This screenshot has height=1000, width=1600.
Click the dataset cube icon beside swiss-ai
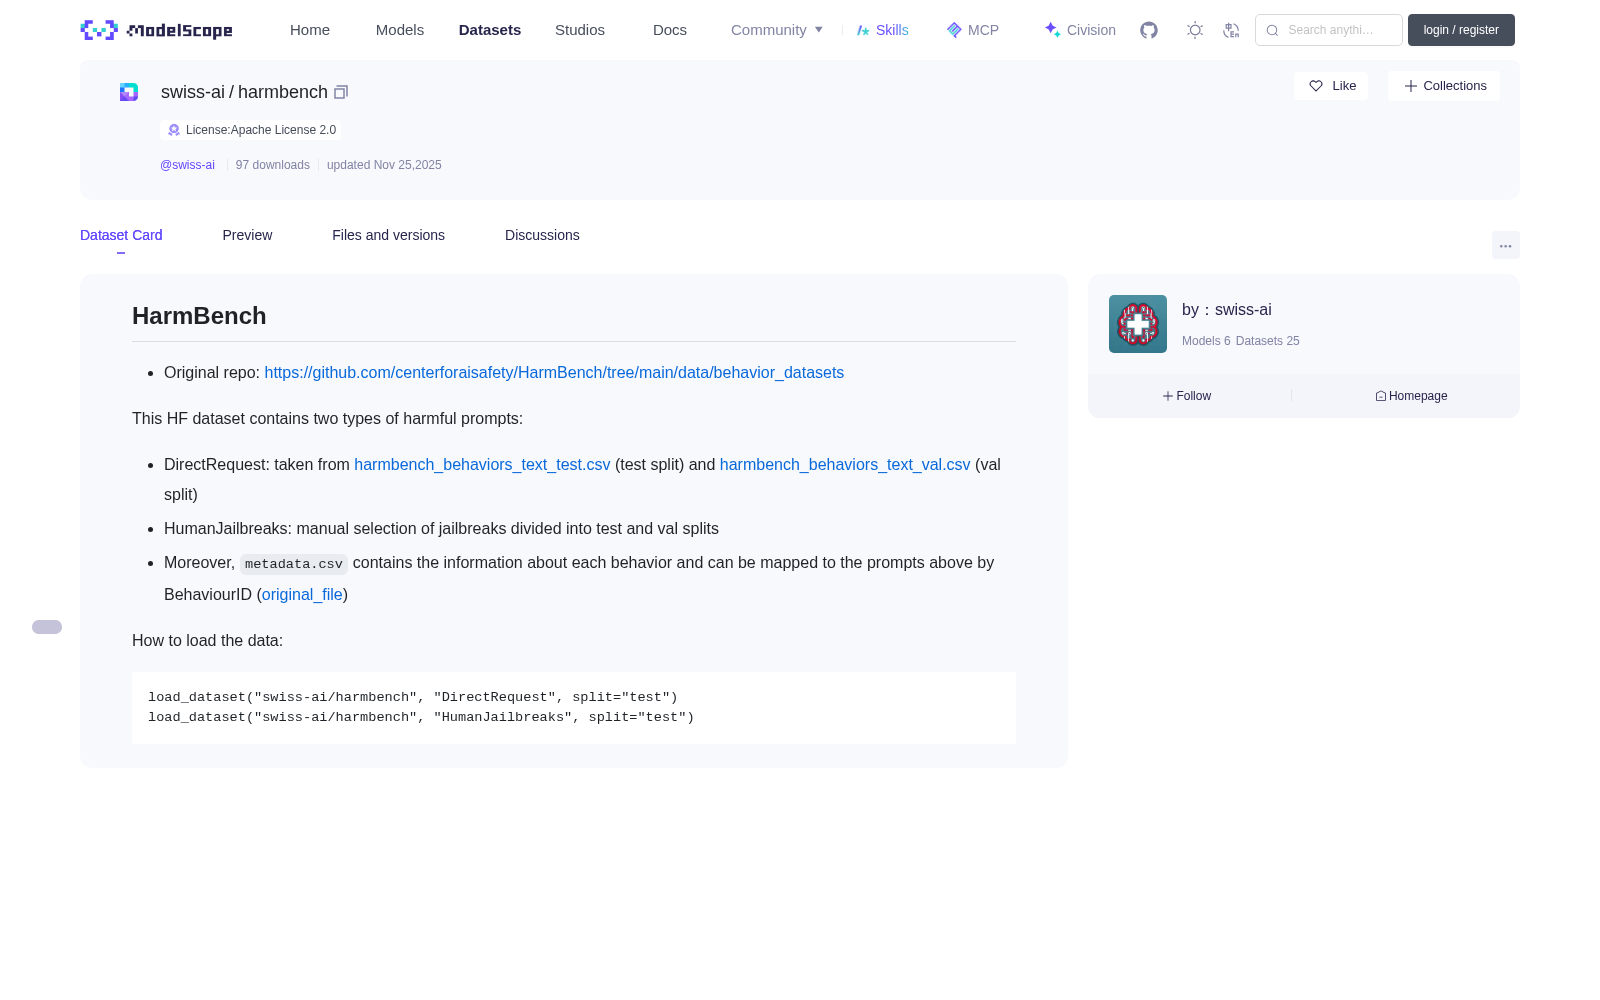pyautogui.click(x=129, y=92)
